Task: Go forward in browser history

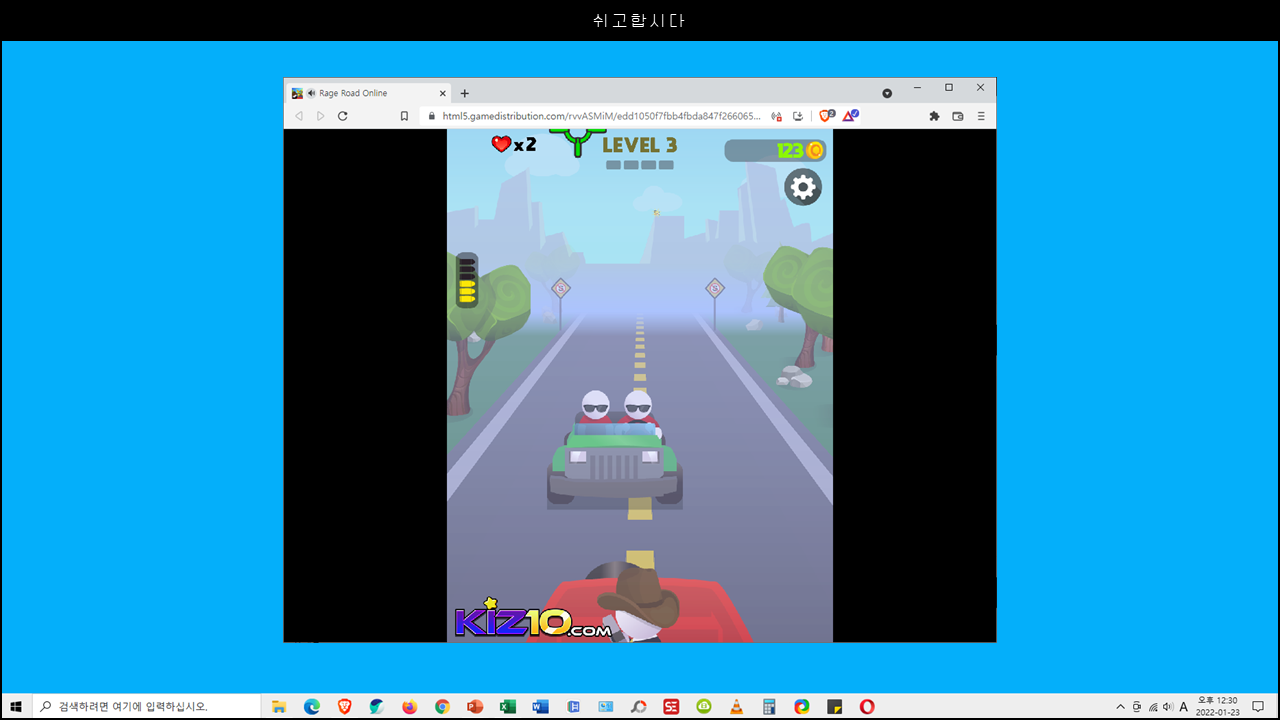Action: (320, 116)
